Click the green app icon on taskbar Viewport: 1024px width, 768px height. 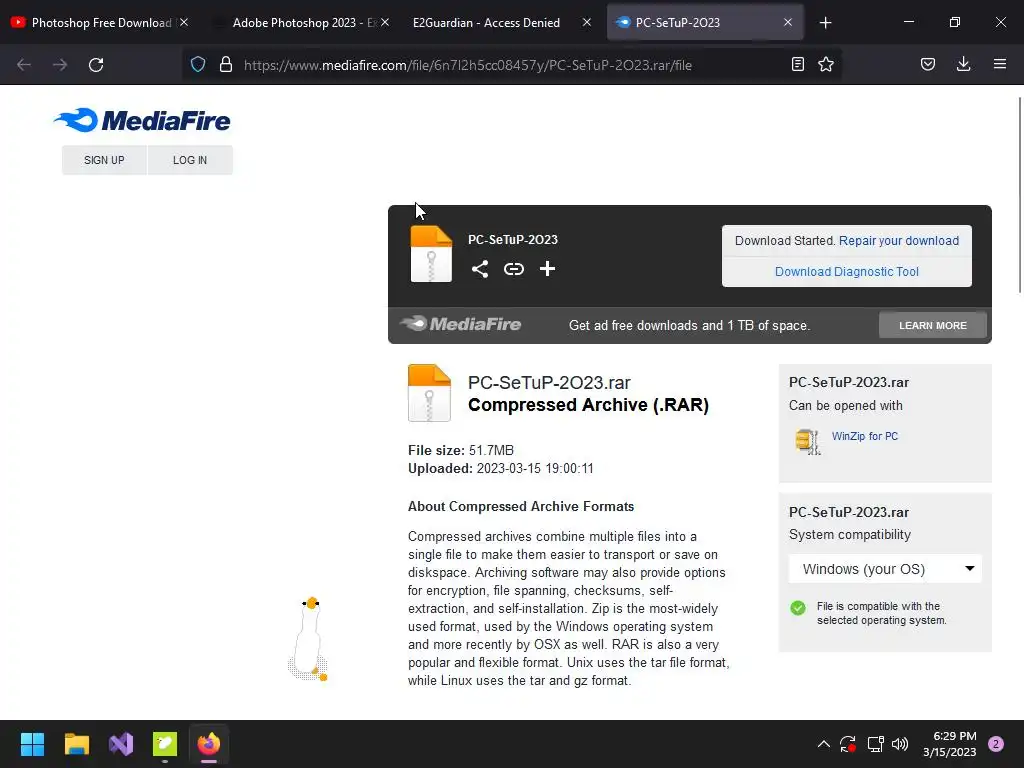(165, 744)
